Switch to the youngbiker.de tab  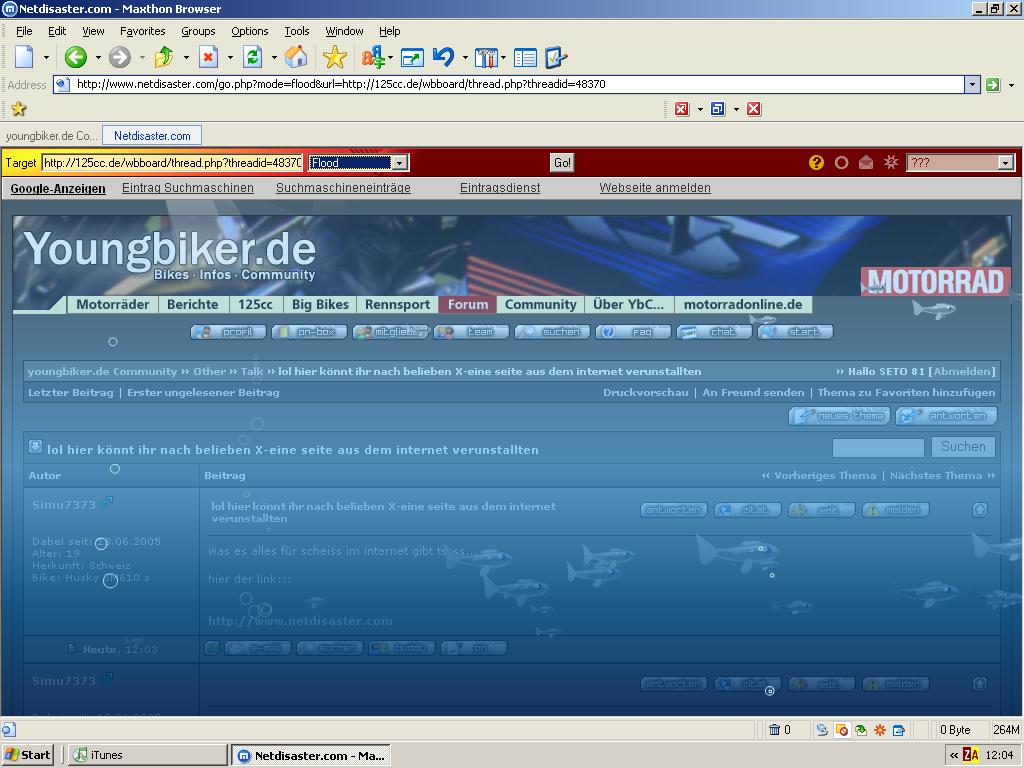pos(52,136)
